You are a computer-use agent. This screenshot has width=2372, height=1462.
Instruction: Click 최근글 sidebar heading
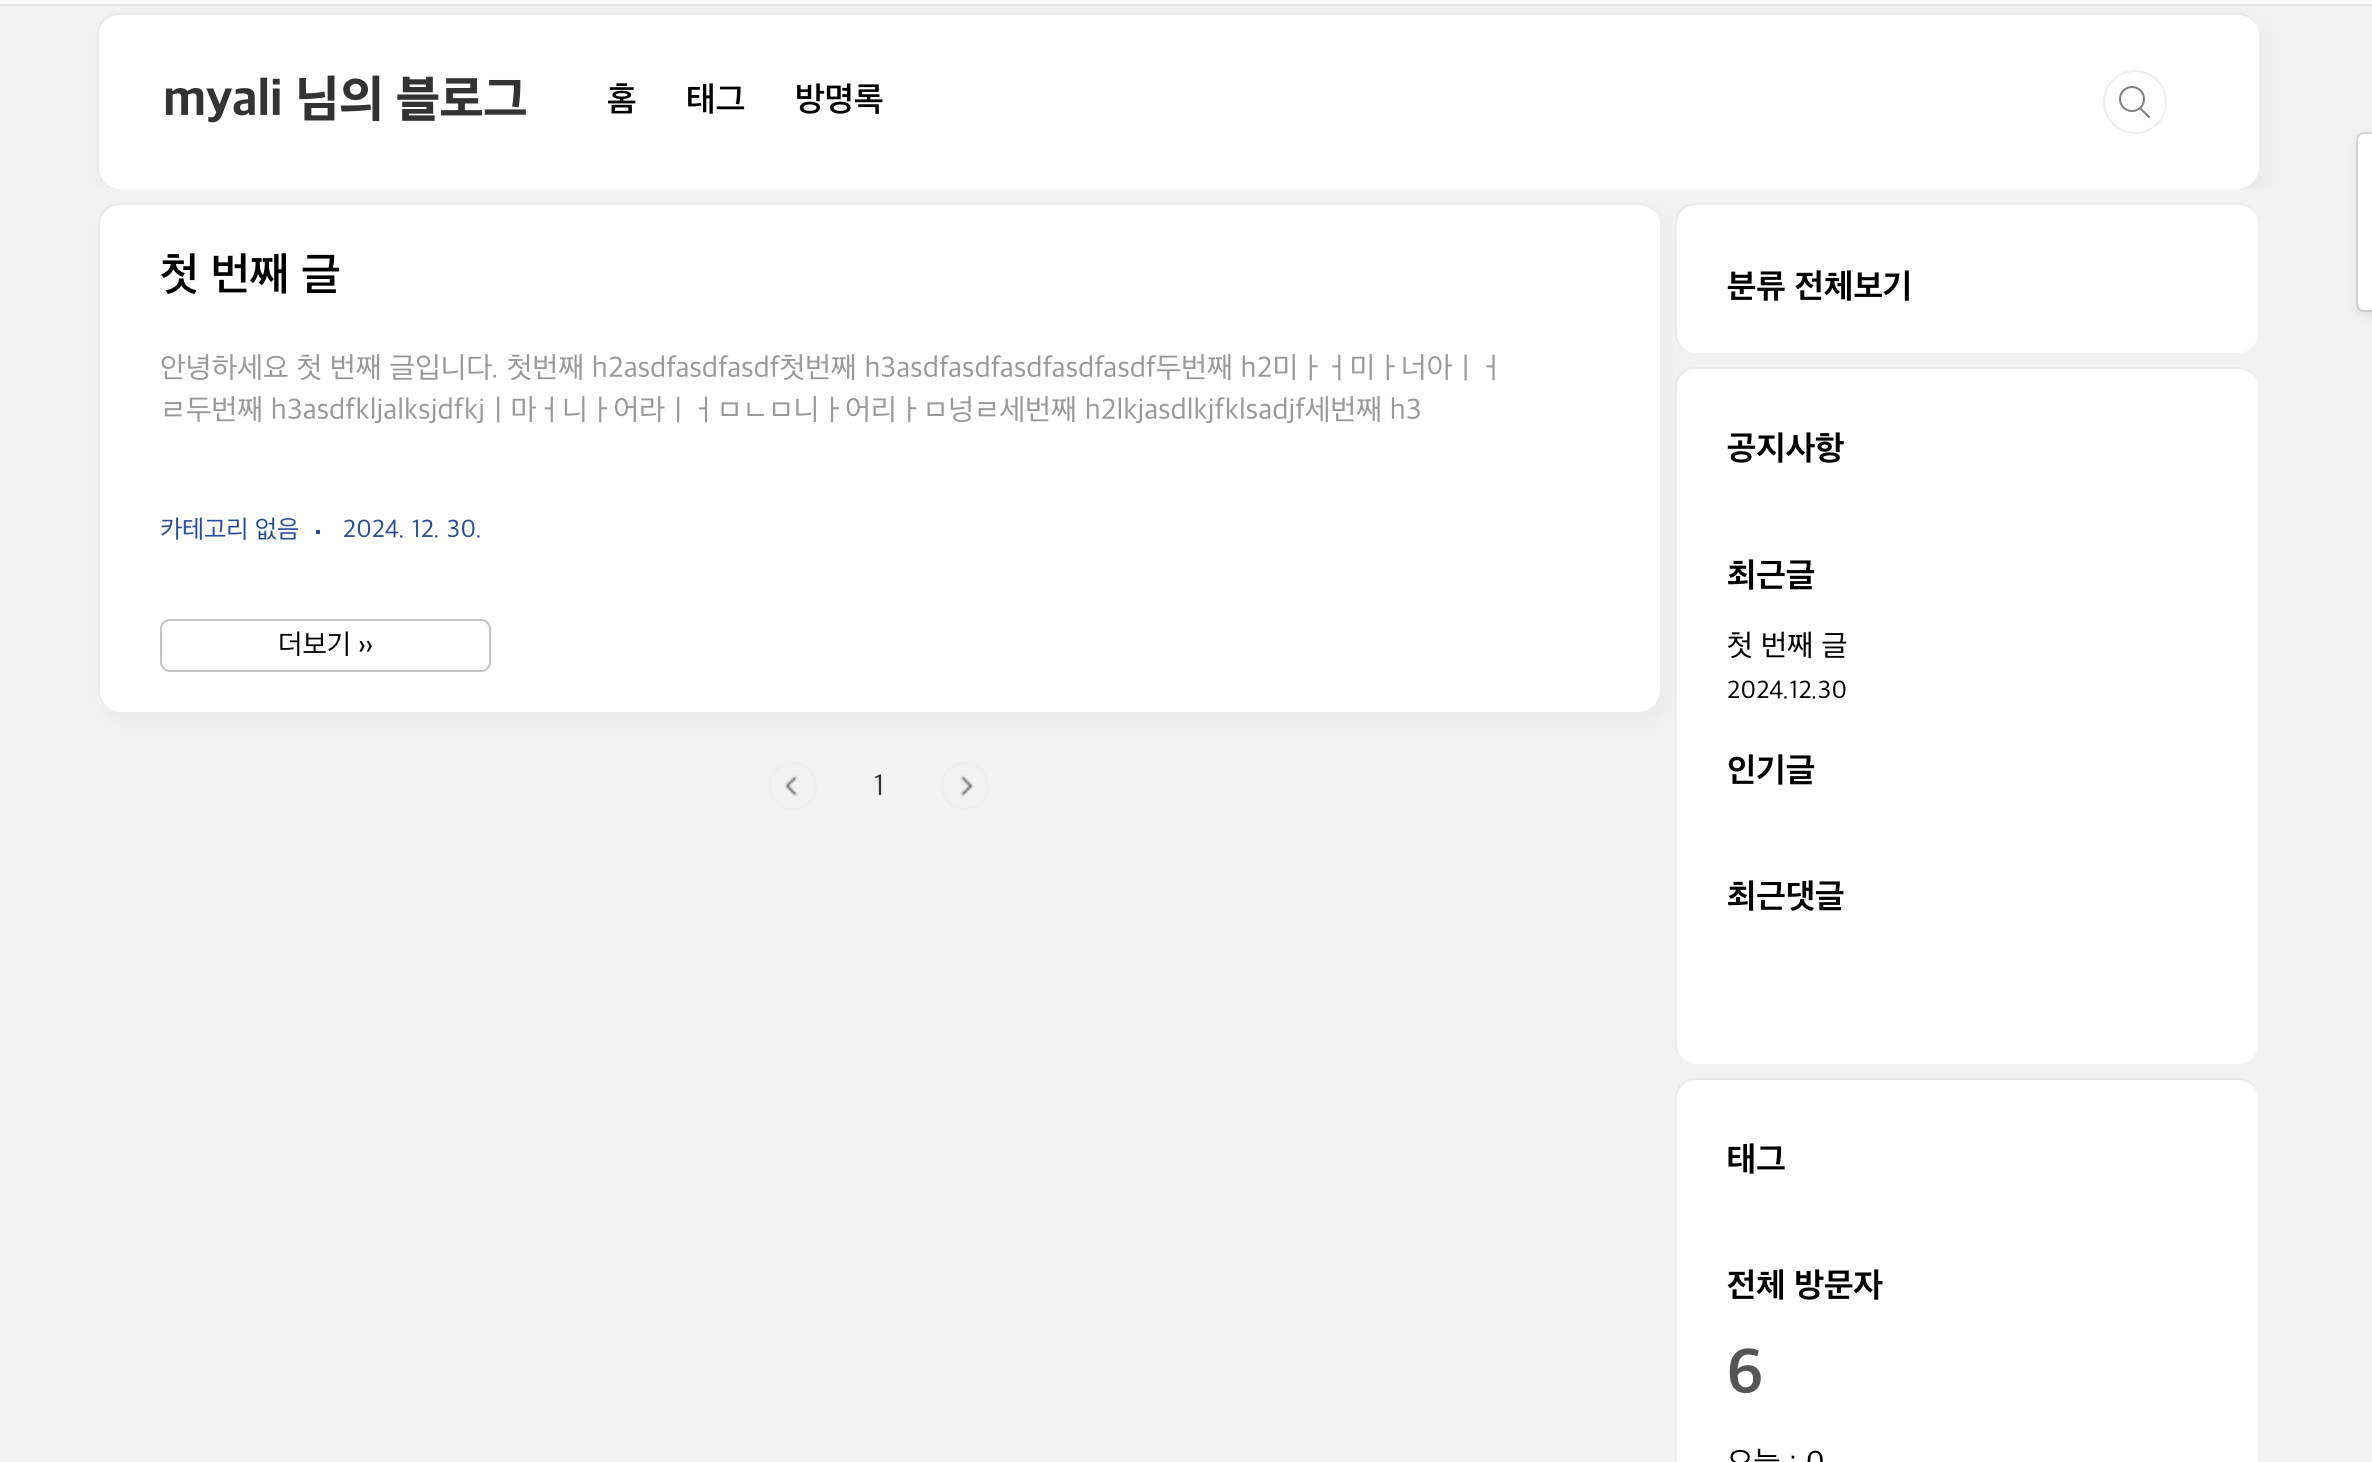pyautogui.click(x=1770, y=574)
